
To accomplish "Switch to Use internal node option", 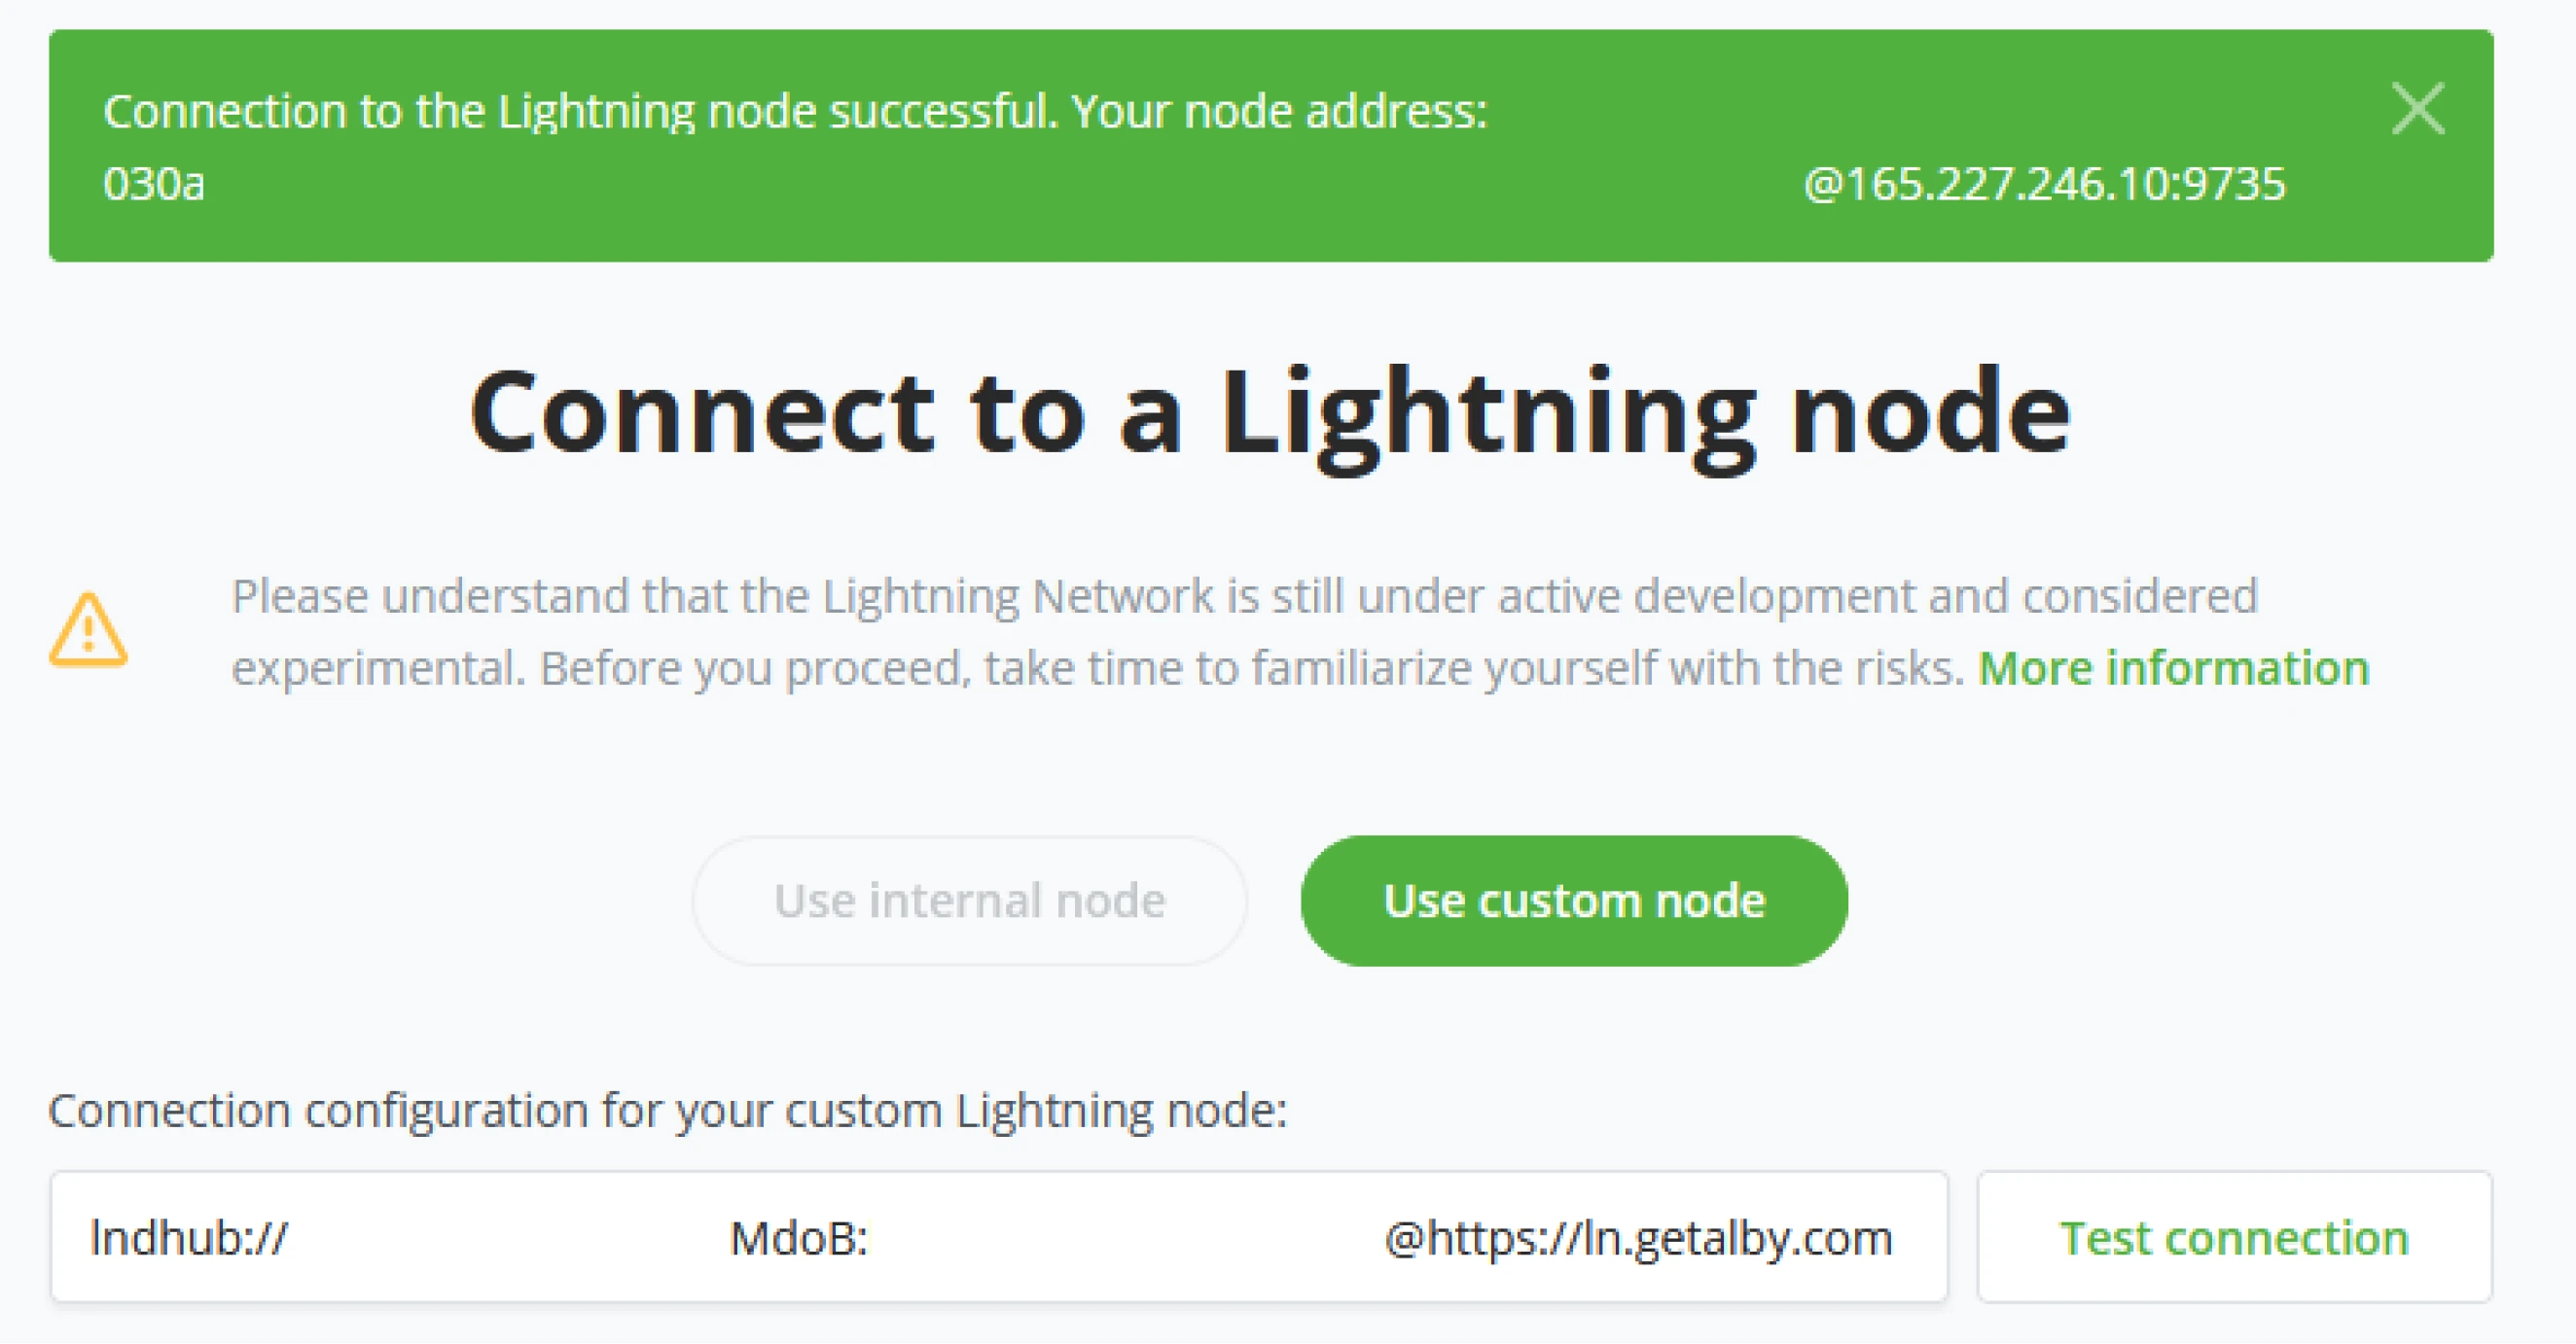I will pos(969,900).
